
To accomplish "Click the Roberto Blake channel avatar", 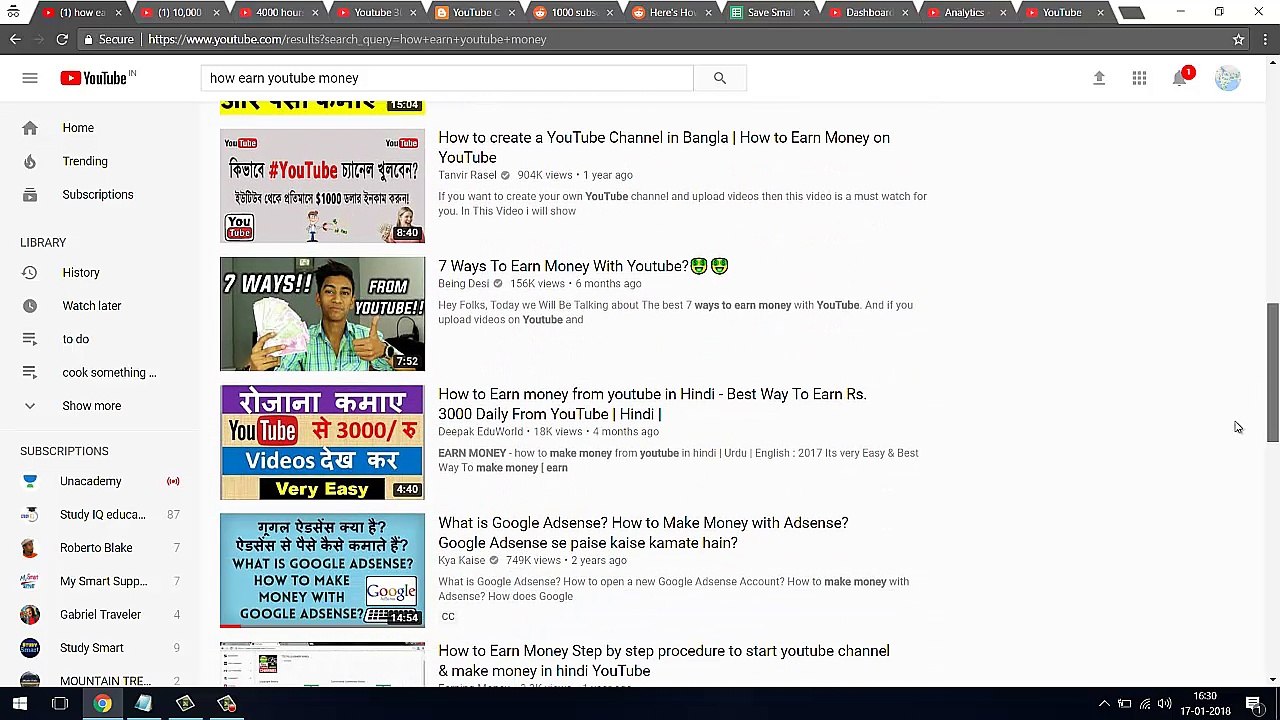I will tap(30, 548).
